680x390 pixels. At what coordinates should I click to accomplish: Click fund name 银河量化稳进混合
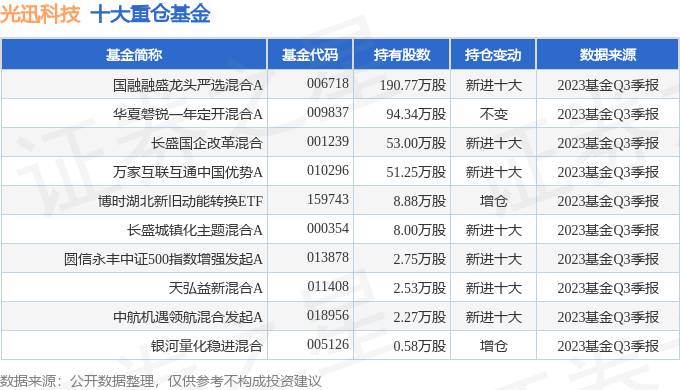pyautogui.click(x=207, y=346)
